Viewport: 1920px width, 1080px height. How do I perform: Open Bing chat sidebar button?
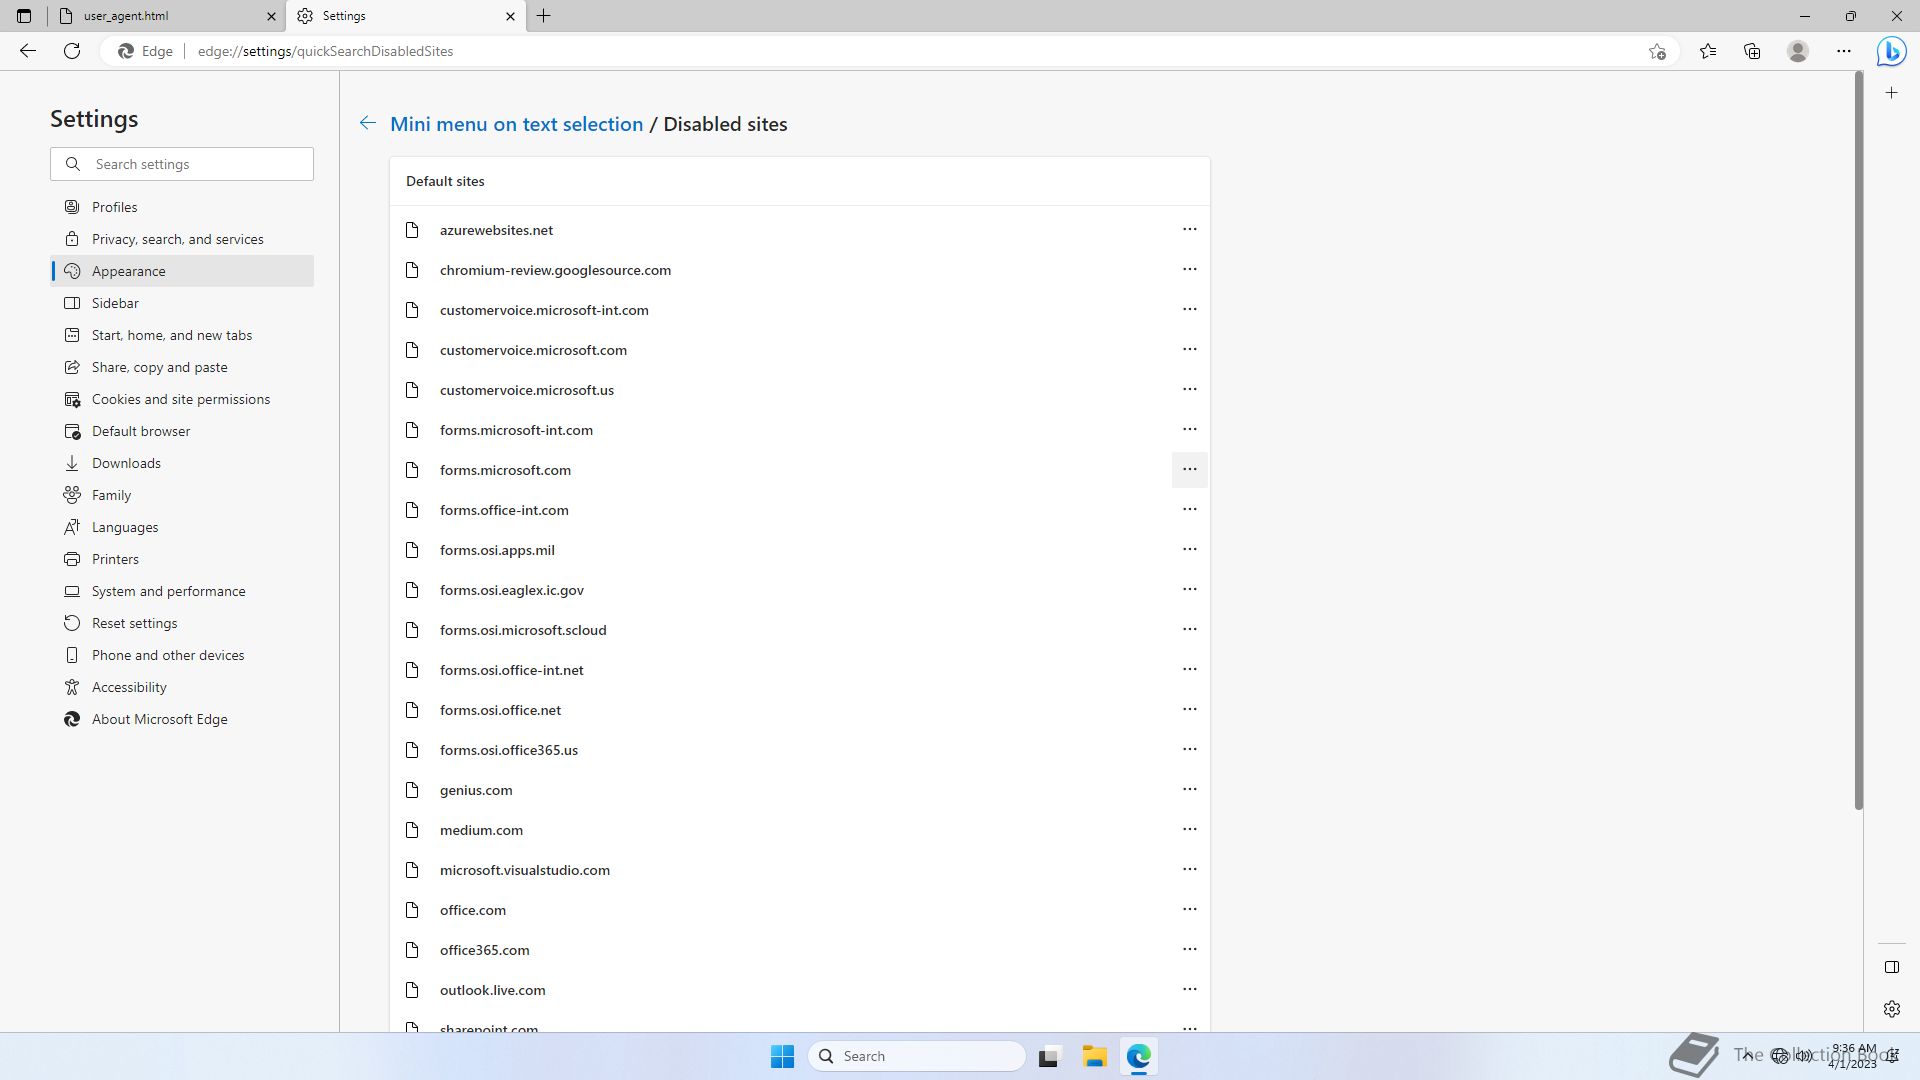1891,51
